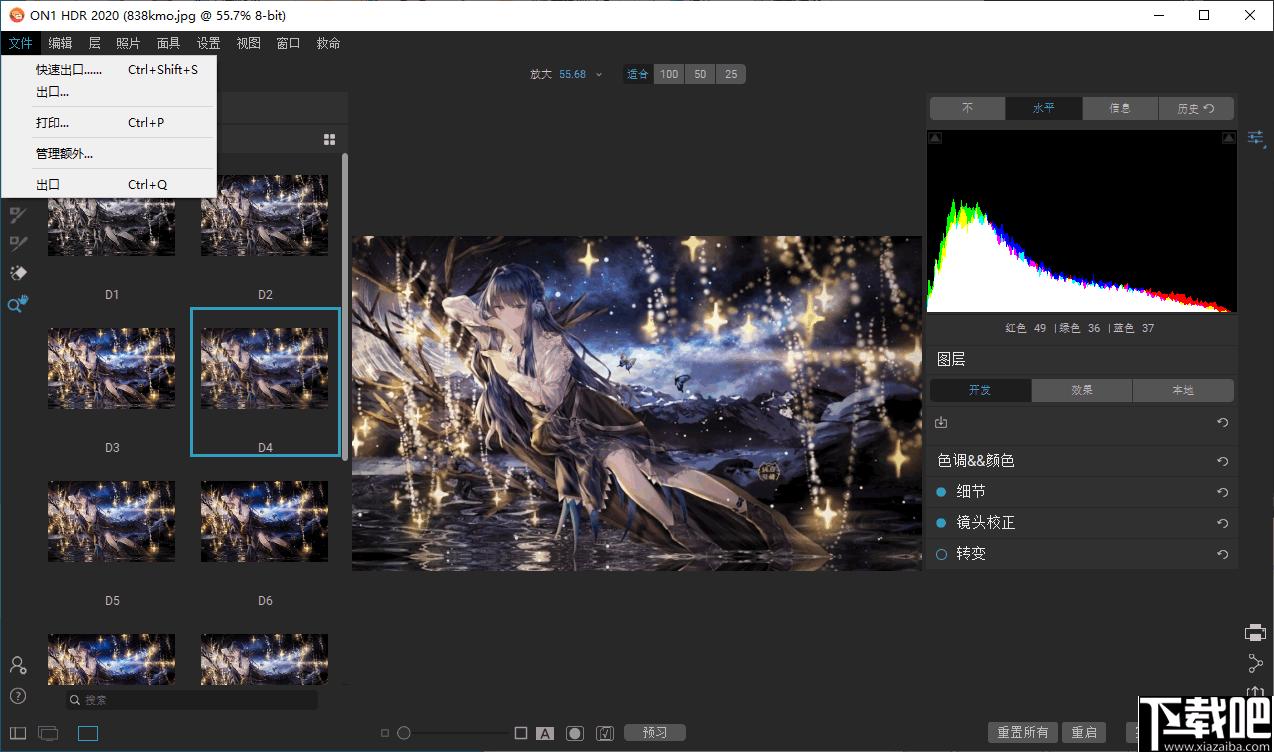Set zoom to 50

click(x=700, y=74)
